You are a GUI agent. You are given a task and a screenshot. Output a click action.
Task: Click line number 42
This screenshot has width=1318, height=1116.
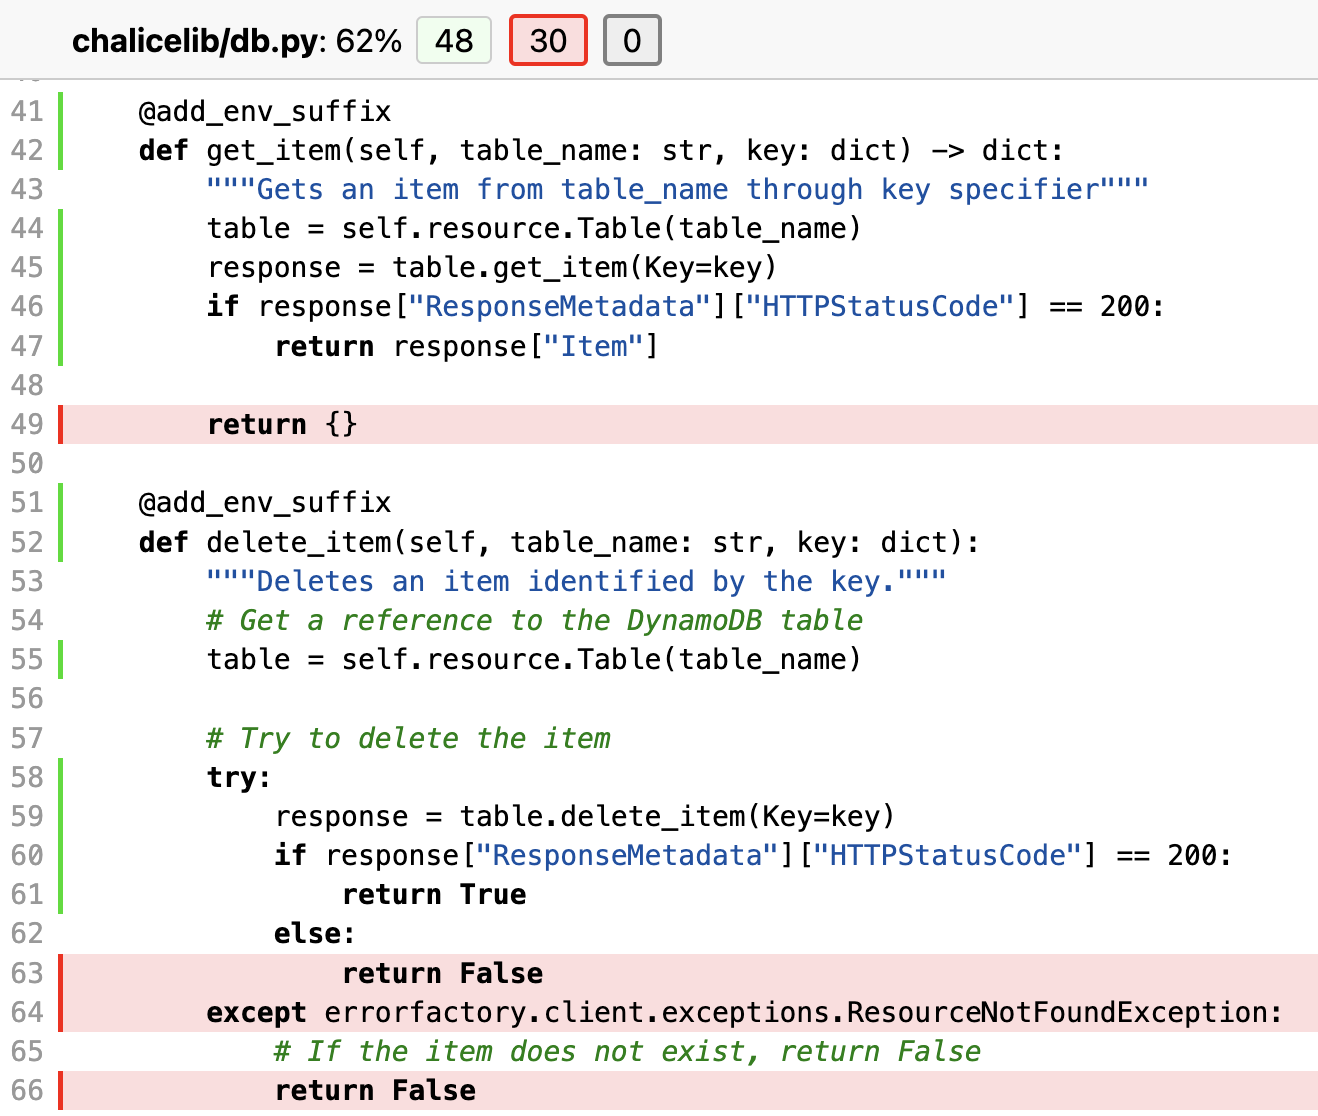click(x=27, y=150)
